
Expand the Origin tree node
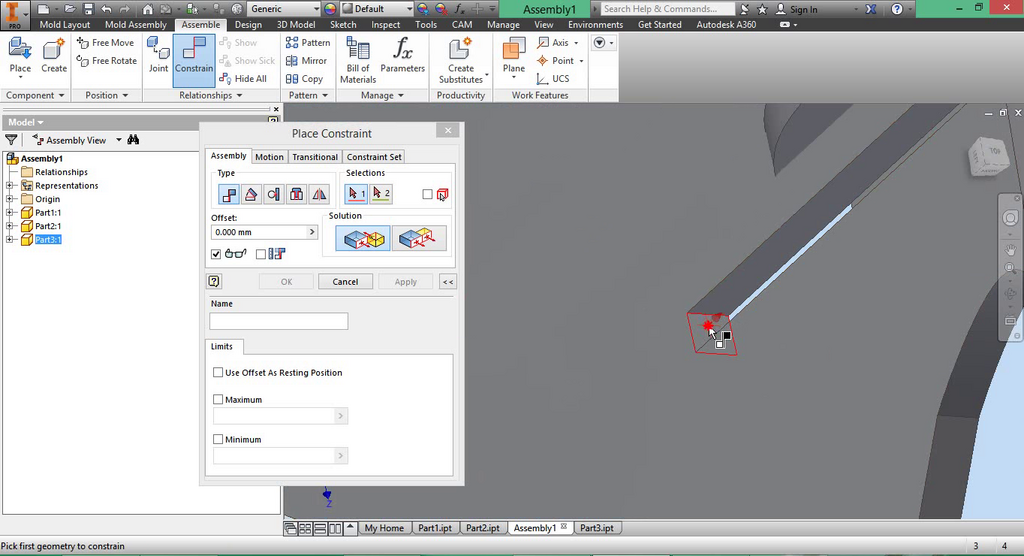point(10,199)
